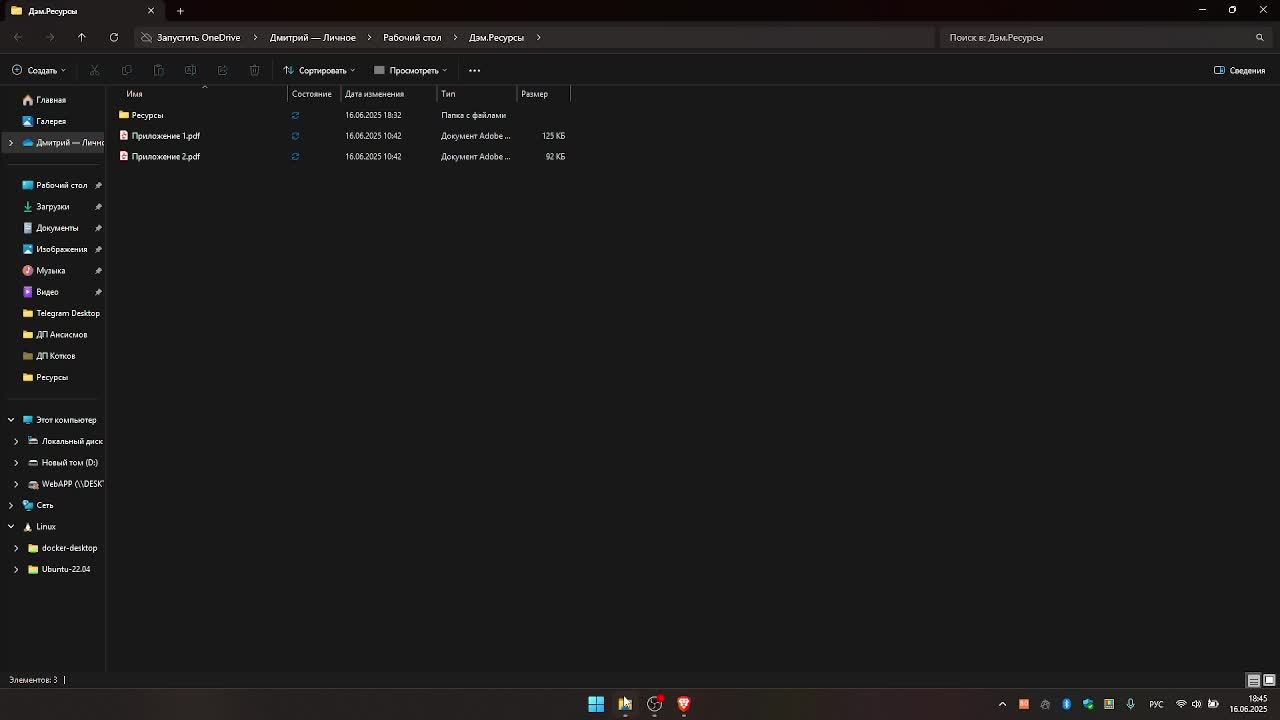1280x720 pixels.
Task: Click the РУС language indicator
Action: pos(1156,704)
